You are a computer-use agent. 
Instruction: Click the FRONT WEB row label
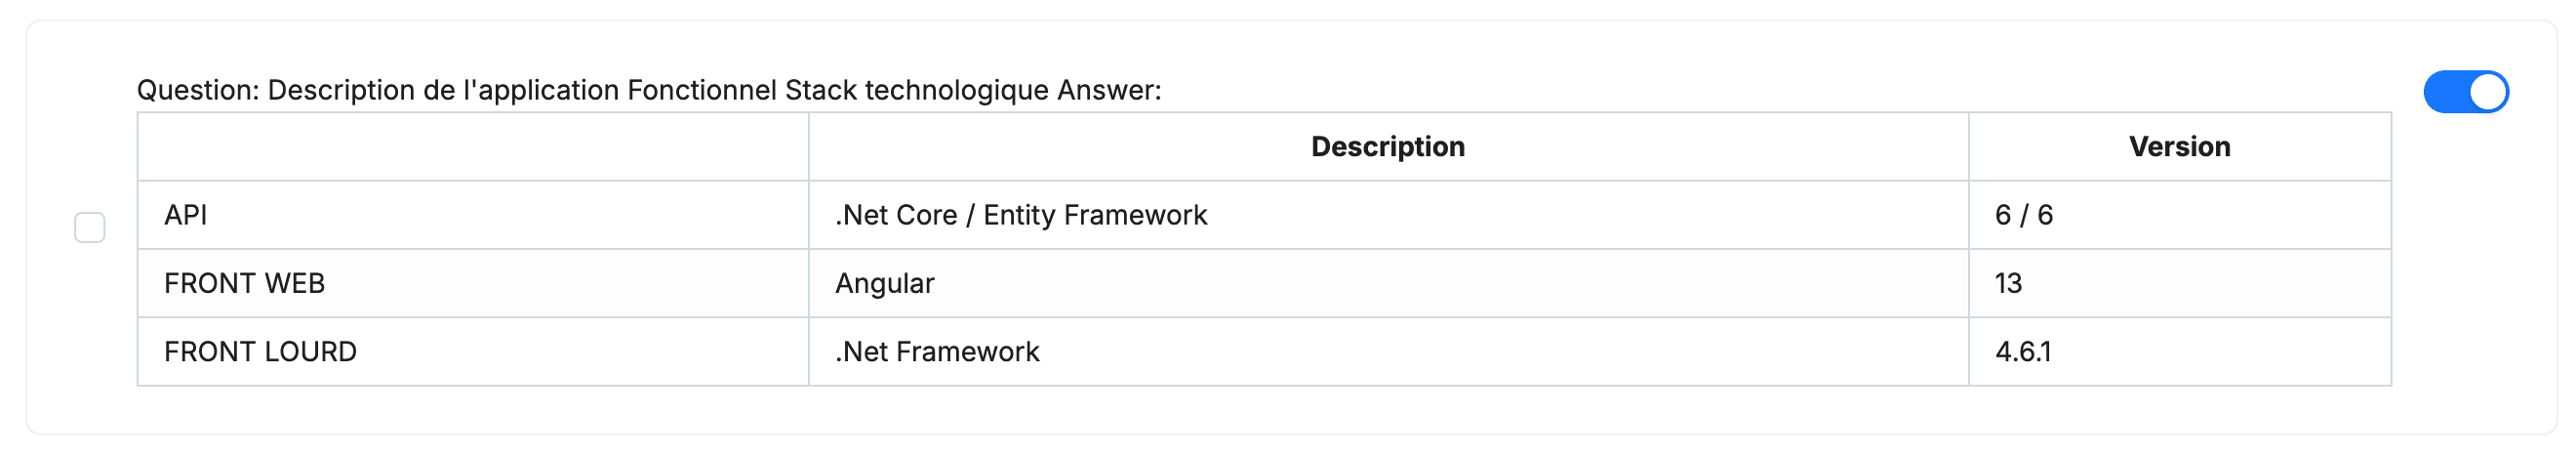point(244,284)
